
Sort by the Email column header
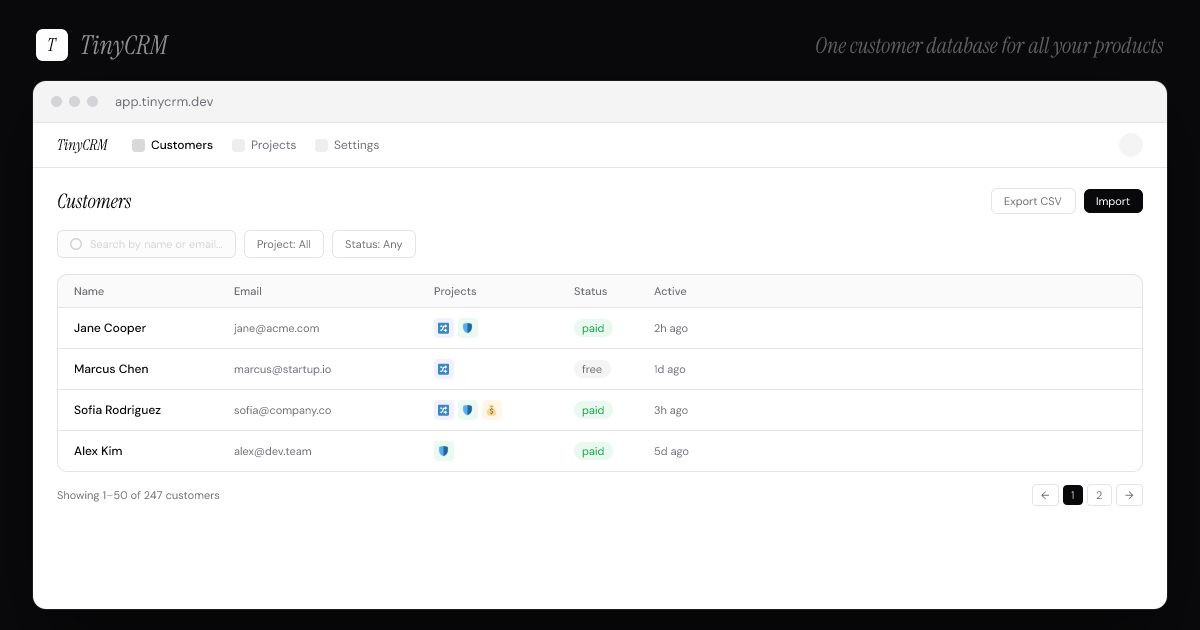click(x=248, y=291)
